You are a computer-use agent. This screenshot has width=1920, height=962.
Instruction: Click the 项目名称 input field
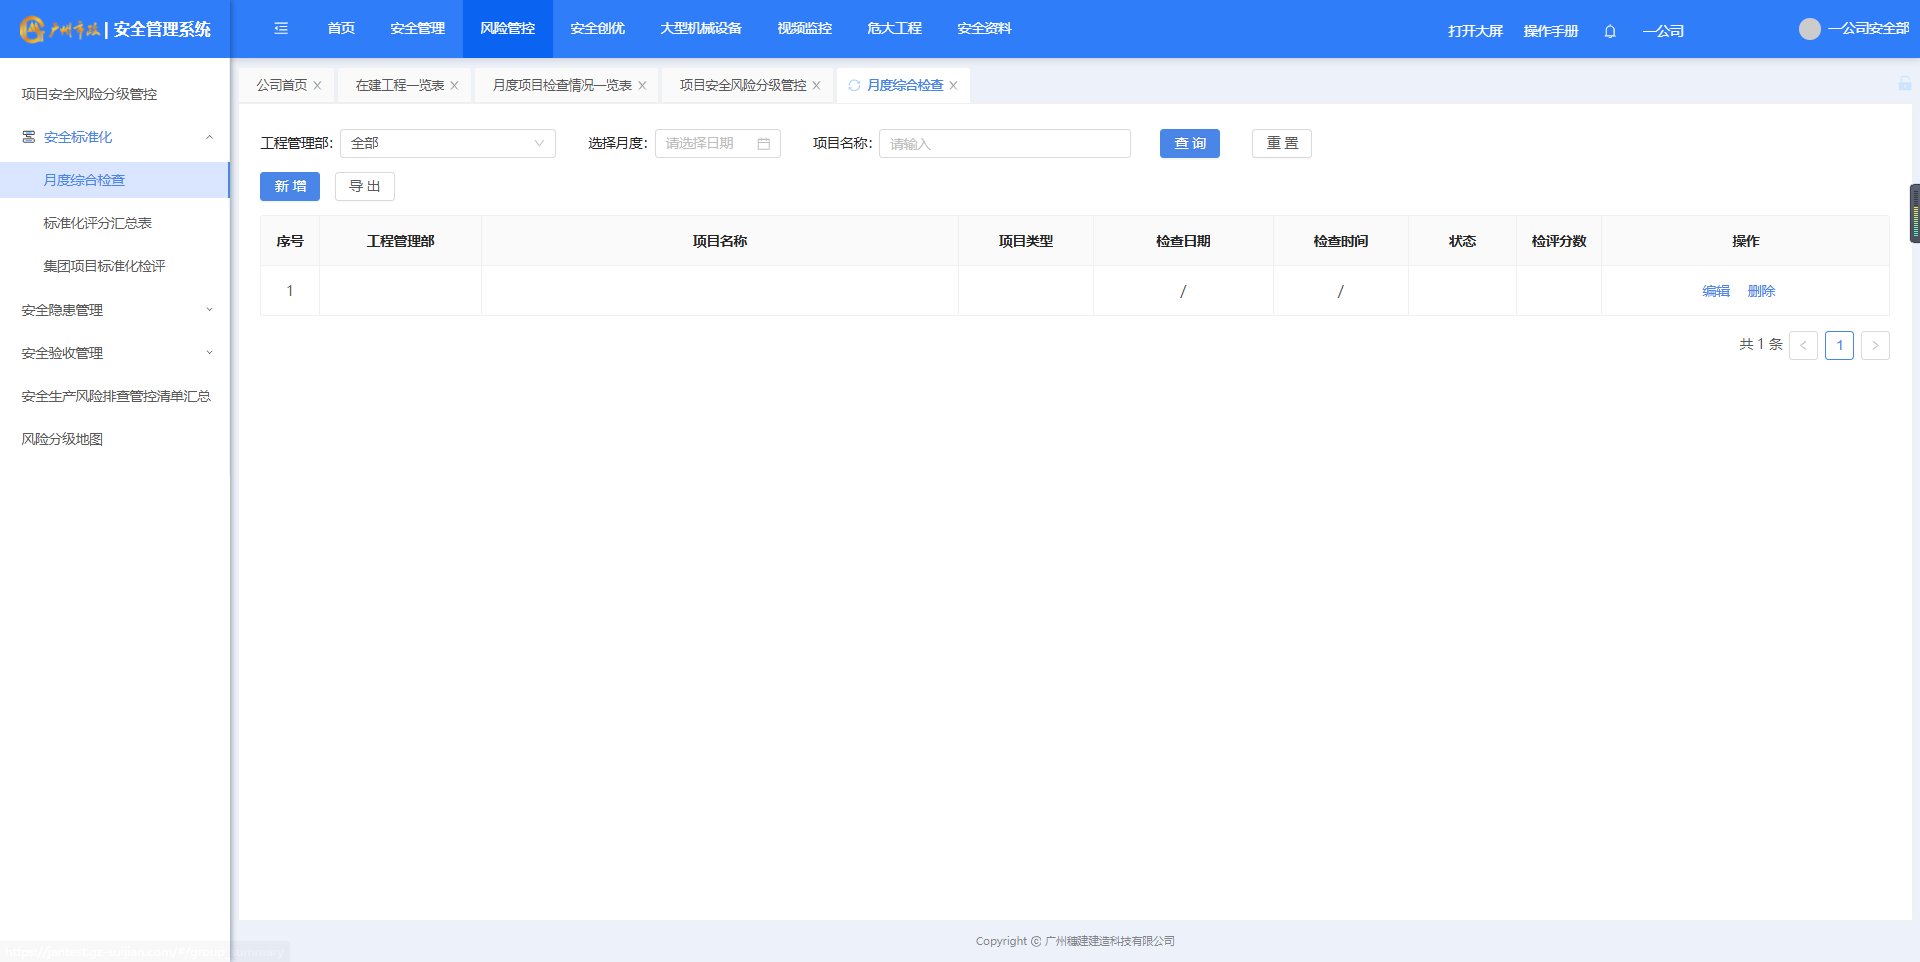(1004, 144)
